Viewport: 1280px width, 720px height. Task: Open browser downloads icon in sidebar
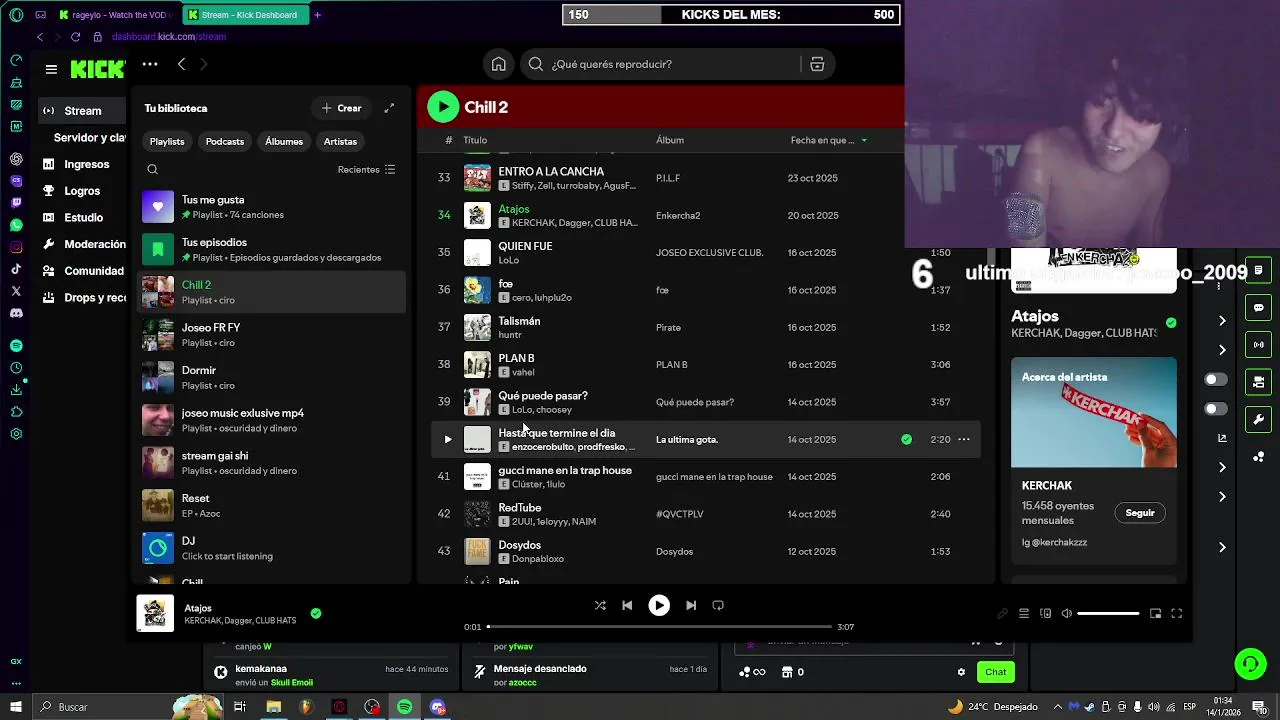pyautogui.click(x=16, y=390)
